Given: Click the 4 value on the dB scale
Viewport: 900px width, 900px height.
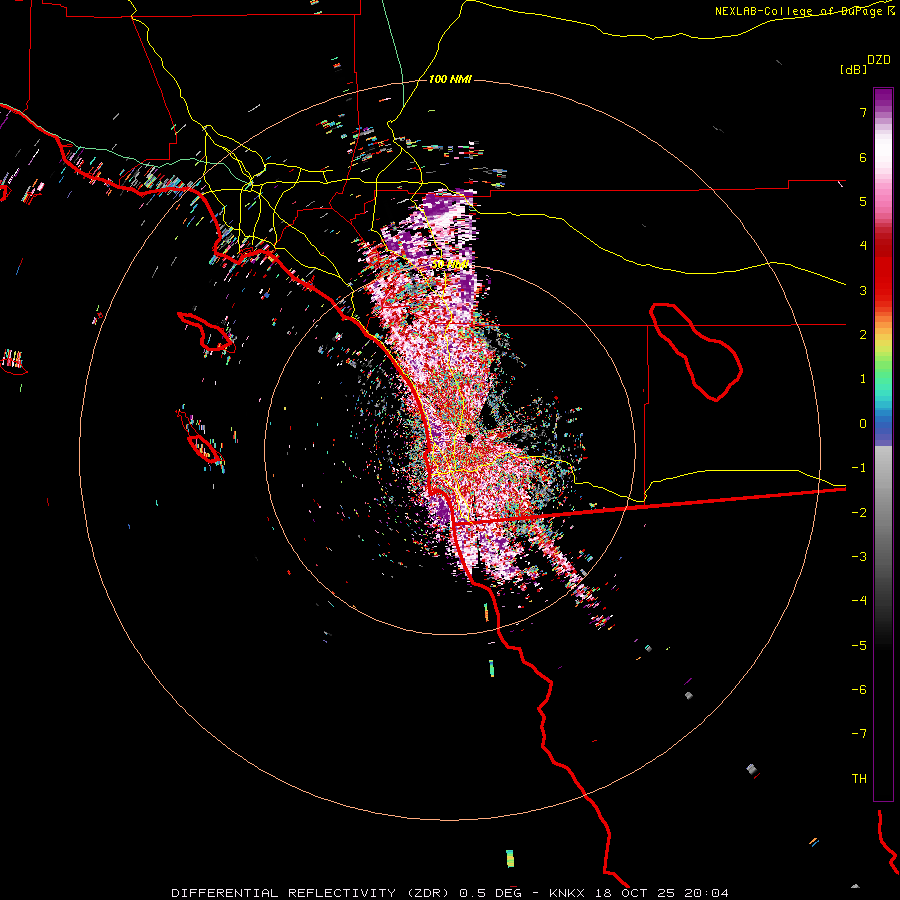Looking at the screenshot, I should [863, 246].
